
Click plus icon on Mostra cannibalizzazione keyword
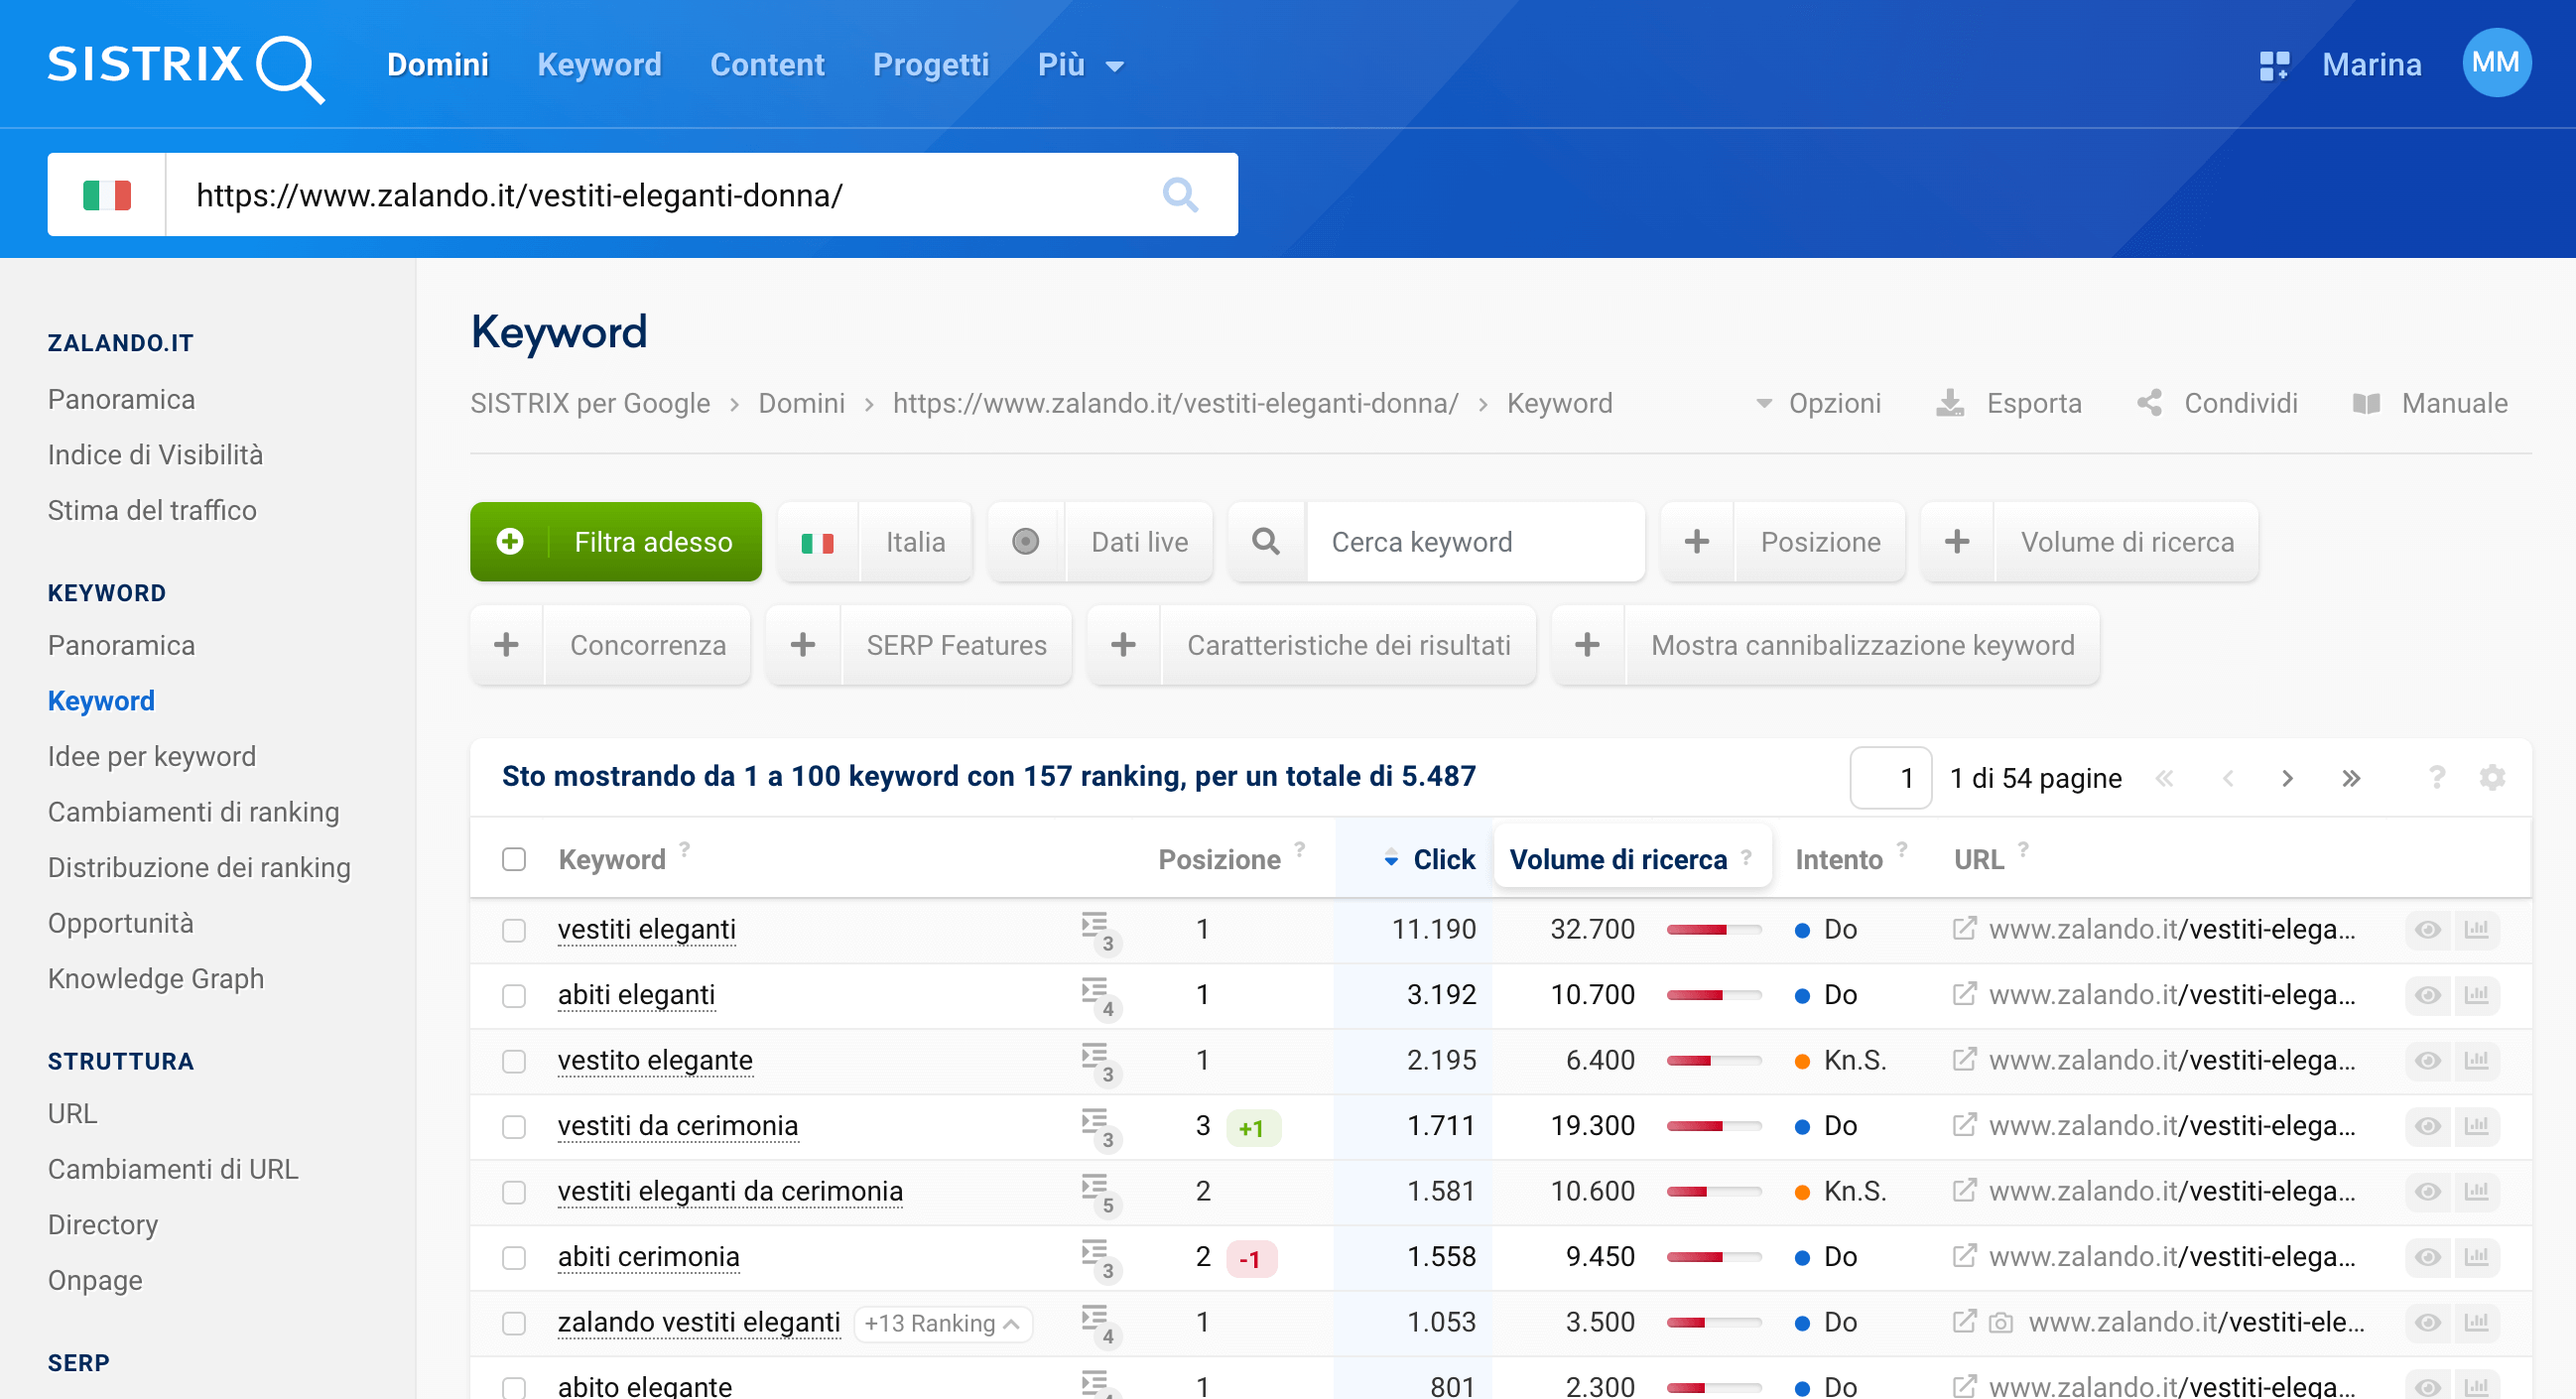click(x=1588, y=645)
